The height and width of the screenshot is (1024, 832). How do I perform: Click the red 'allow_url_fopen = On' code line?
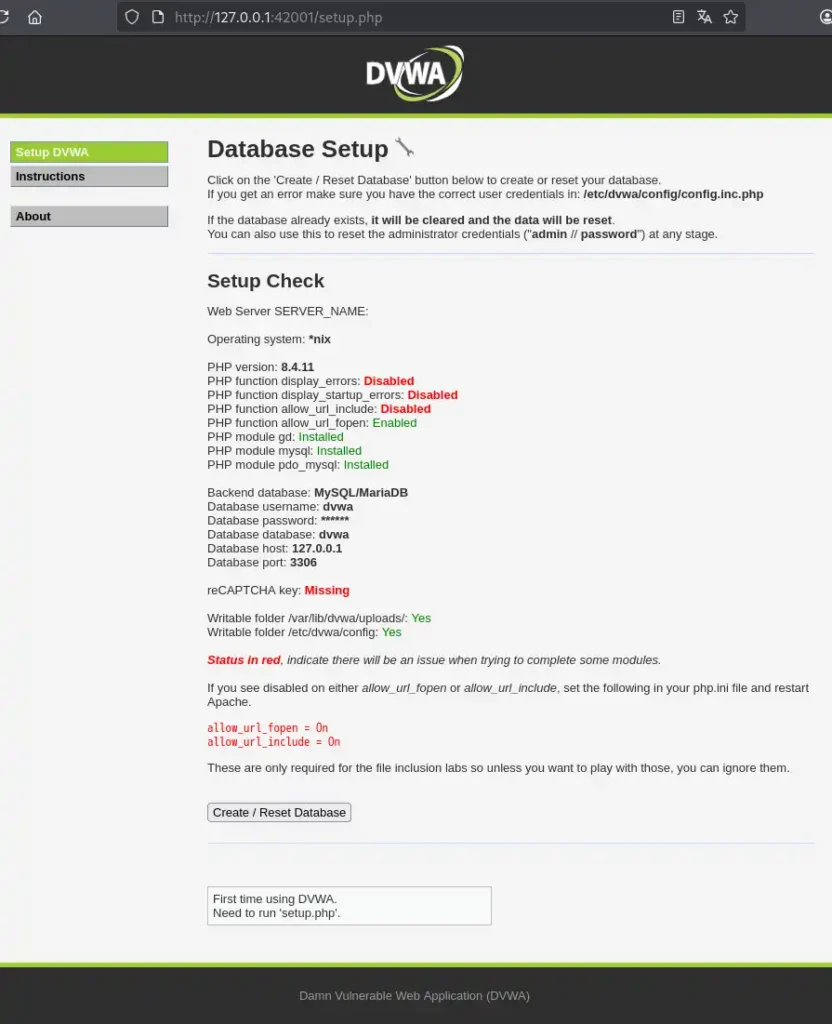point(267,728)
